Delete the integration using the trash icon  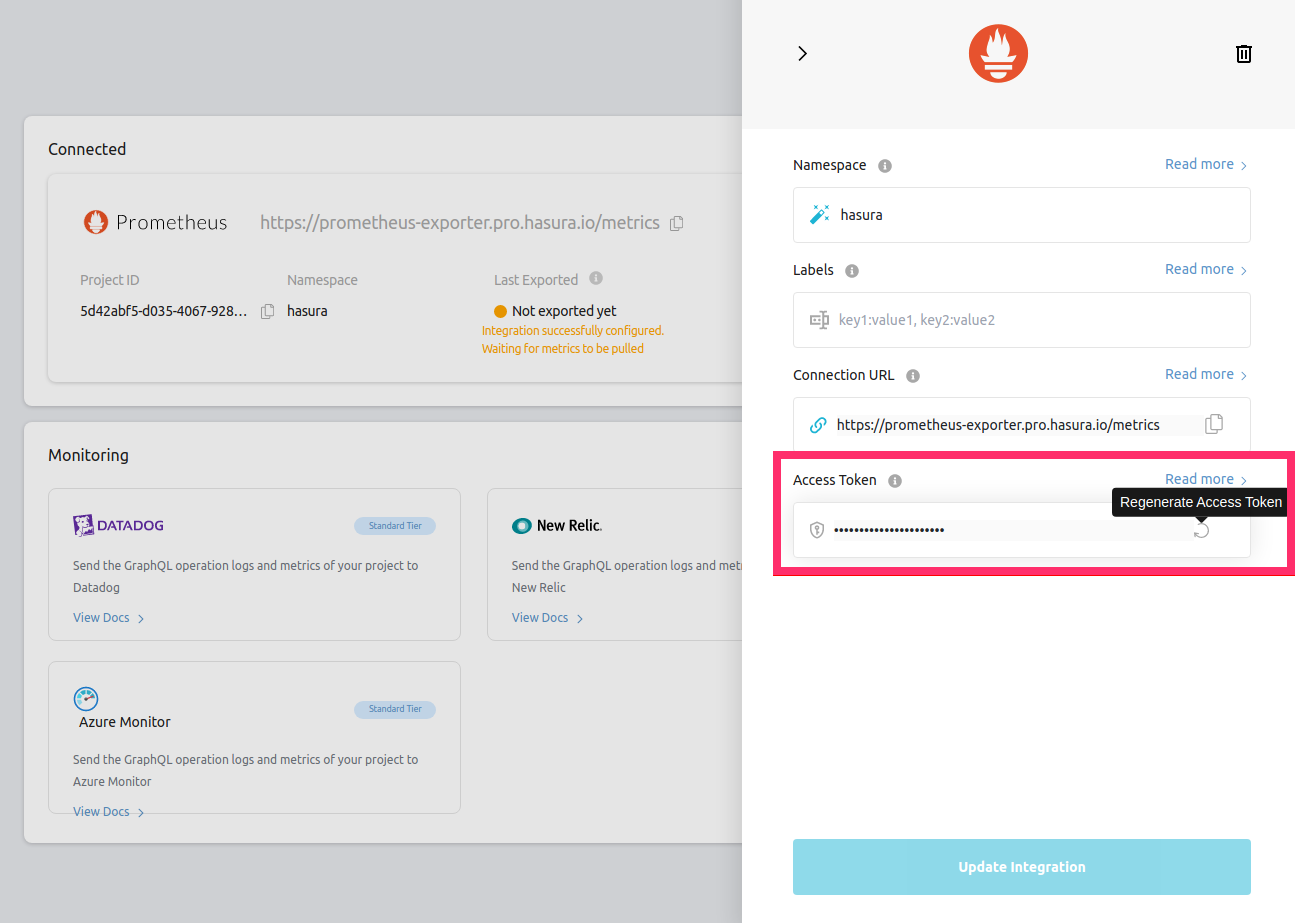(1243, 53)
